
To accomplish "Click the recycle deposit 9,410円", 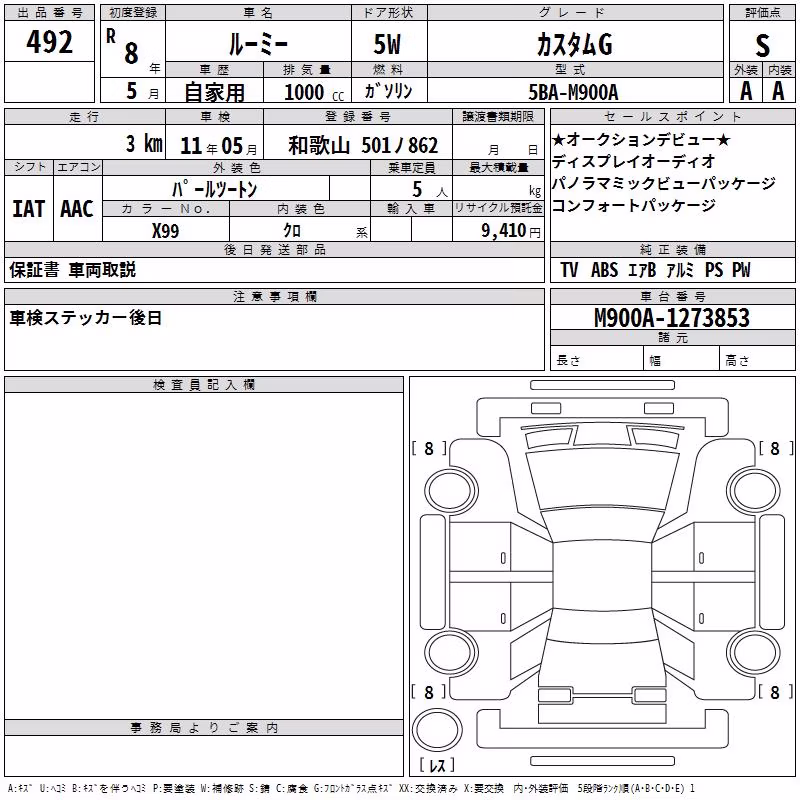I will tap(510, 230).
